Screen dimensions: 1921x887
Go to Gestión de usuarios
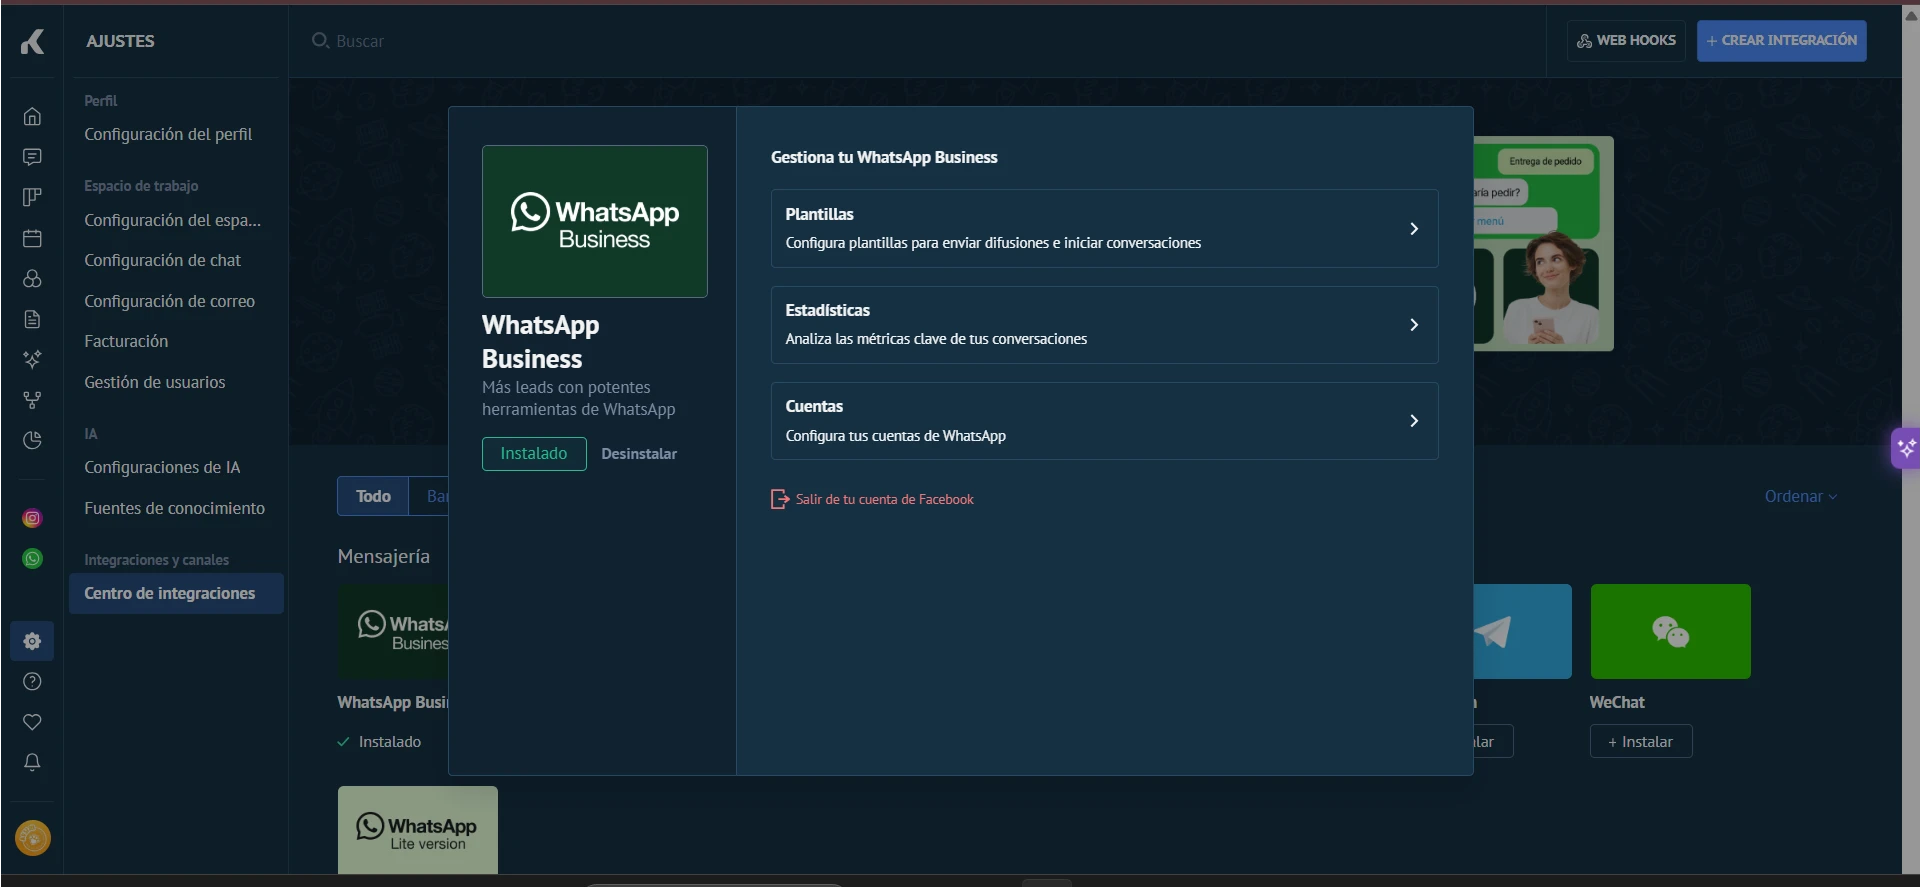[x=155, y=382]
